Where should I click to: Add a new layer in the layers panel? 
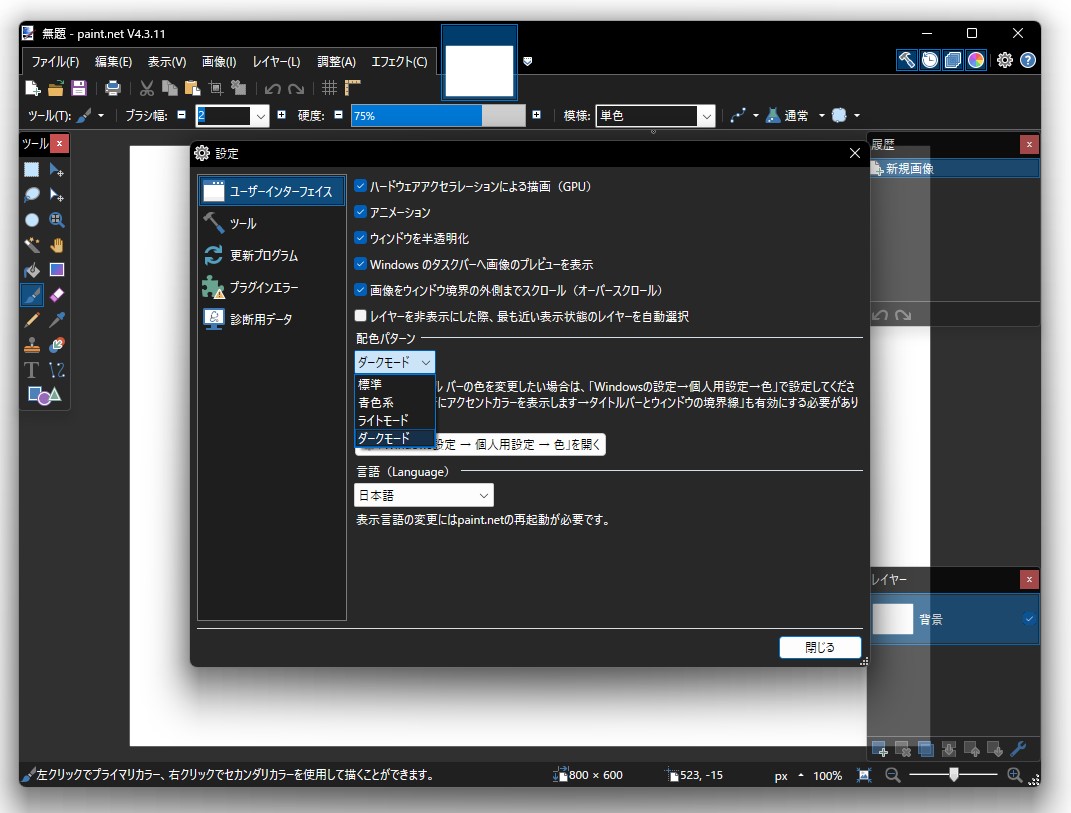[879, 748]
